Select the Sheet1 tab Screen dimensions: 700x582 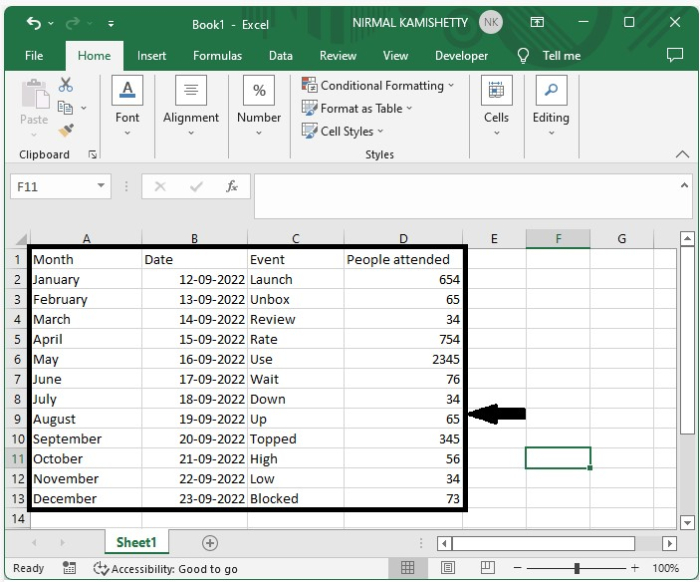coord(137,543)
